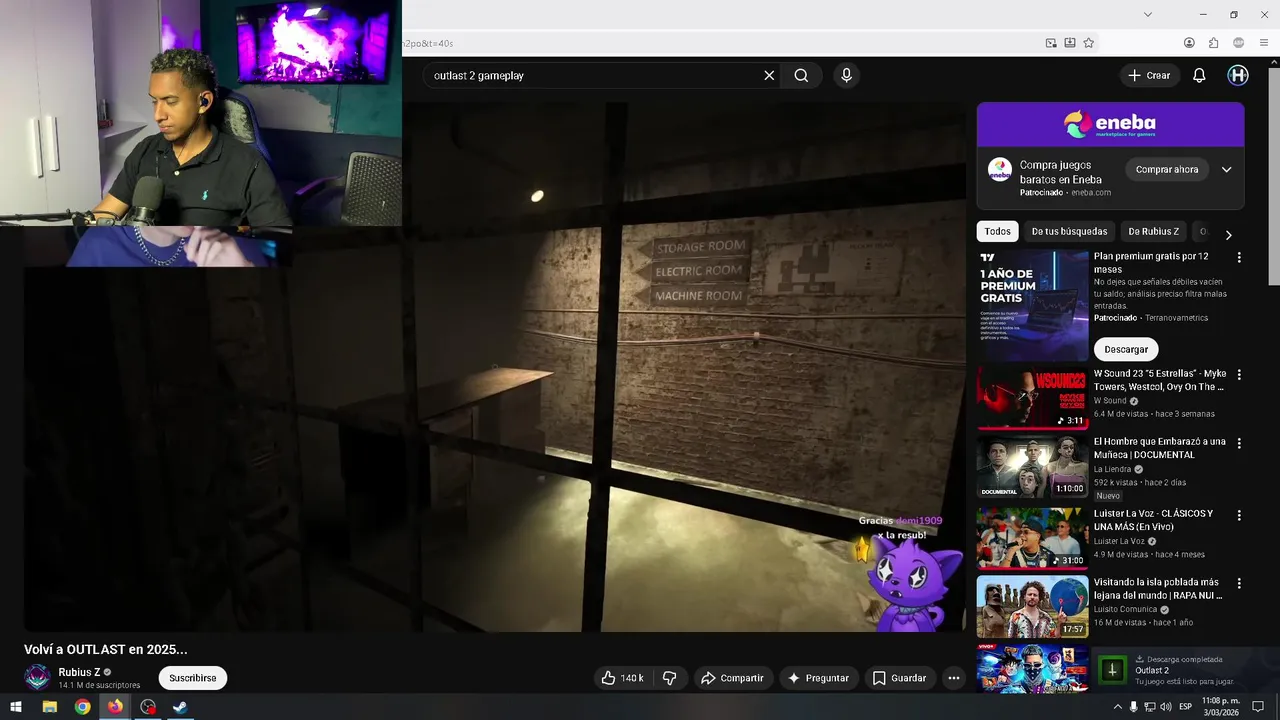Open options for Visitando la isla video
The height and width of the screenshot is (720, 1280).
click(1239, 583)
